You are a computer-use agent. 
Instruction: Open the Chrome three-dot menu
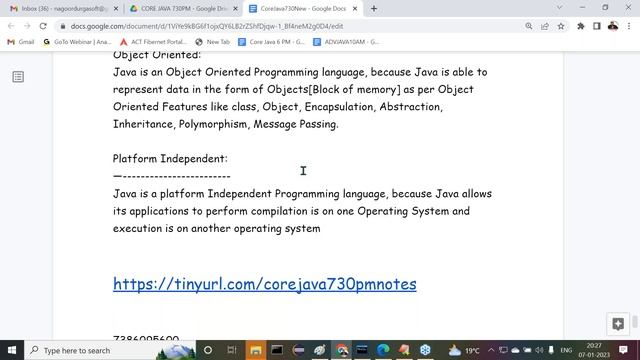629,26
